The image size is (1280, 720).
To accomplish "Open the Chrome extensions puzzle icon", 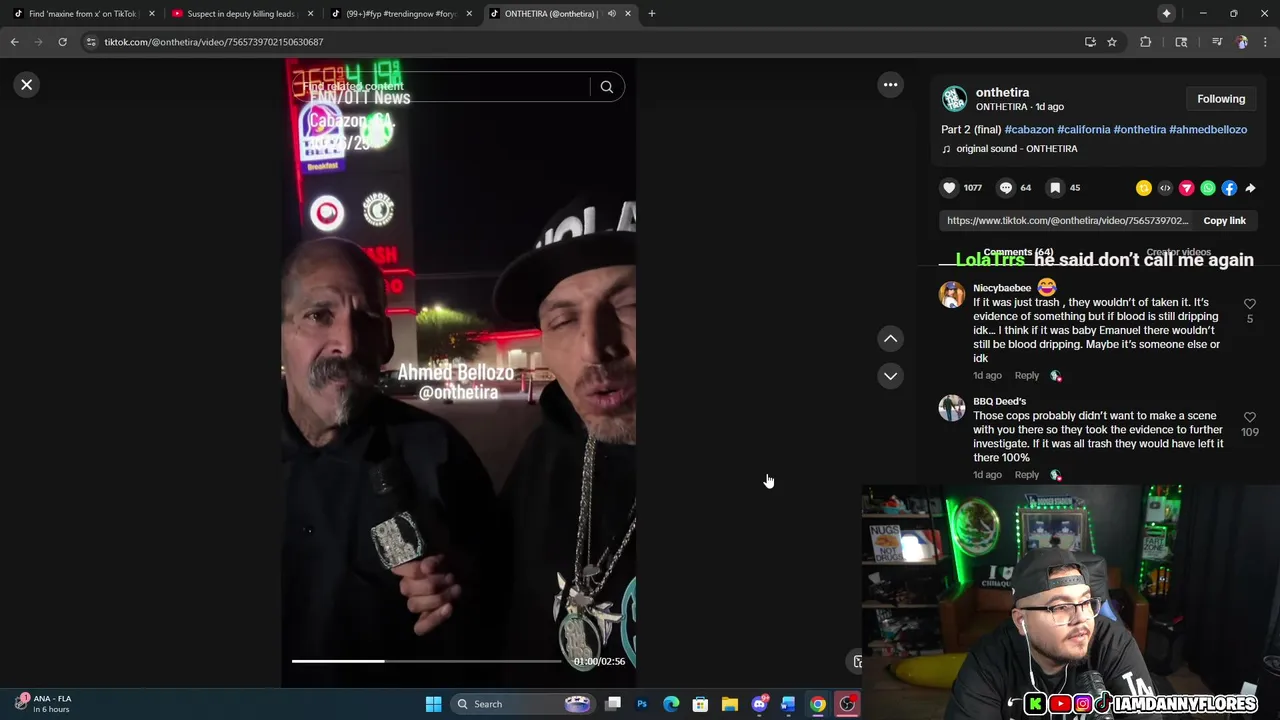I will pyautogui.click(x=1146, y=42).
